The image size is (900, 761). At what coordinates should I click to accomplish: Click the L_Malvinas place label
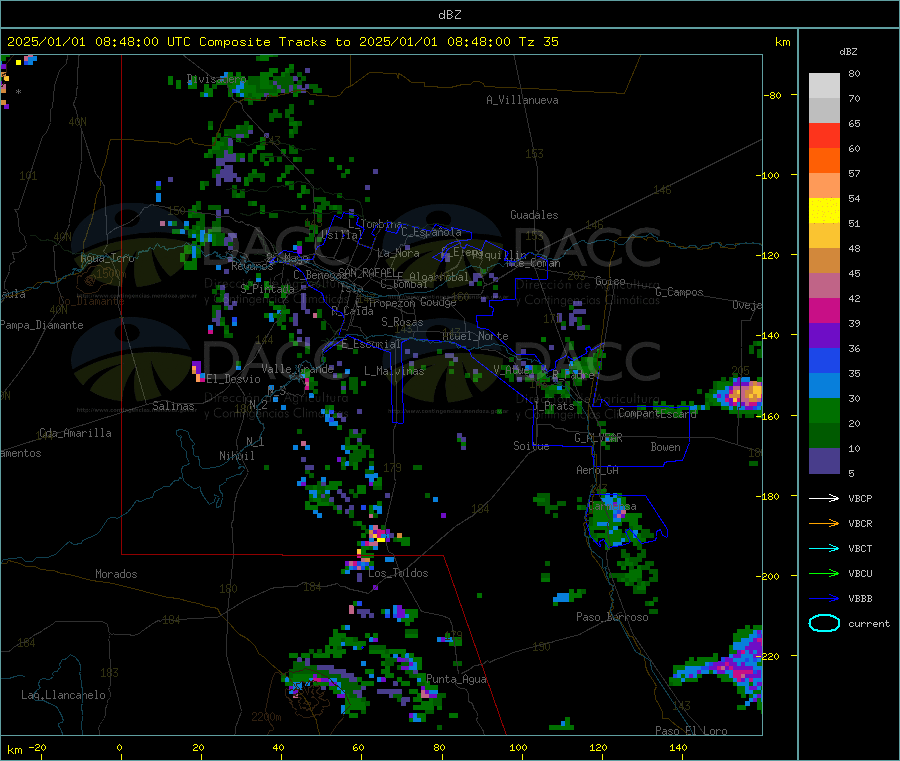pyautogui.click(x=394, y=371)
